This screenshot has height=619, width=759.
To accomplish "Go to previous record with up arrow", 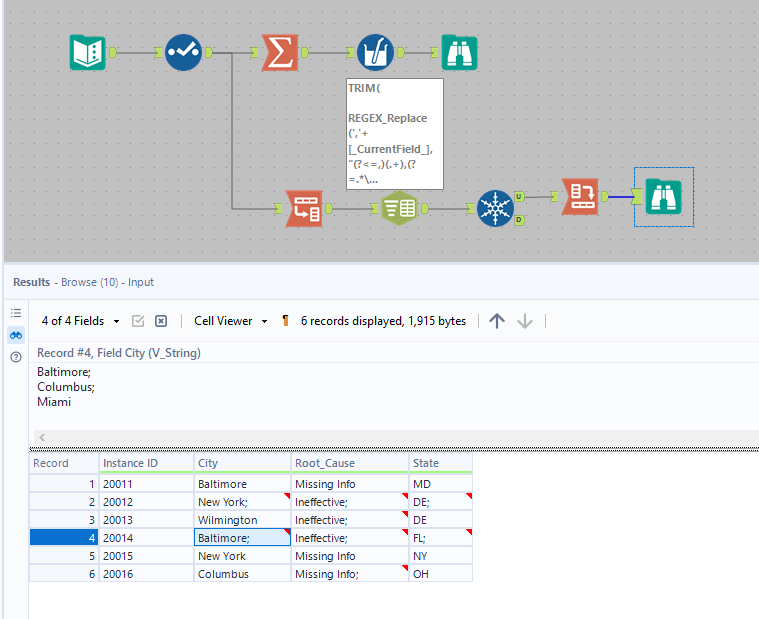I will [497, 321].
